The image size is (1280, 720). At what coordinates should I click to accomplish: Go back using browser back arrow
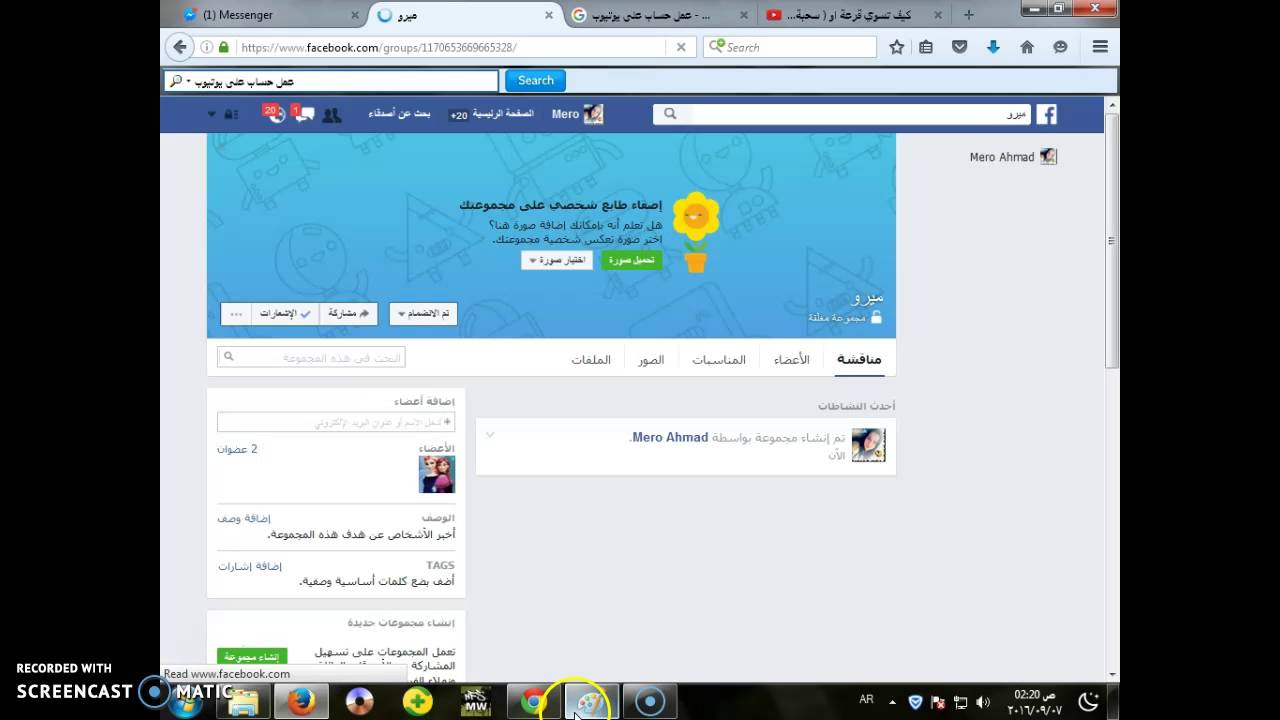pyautogui.click(x=179, y=47)
